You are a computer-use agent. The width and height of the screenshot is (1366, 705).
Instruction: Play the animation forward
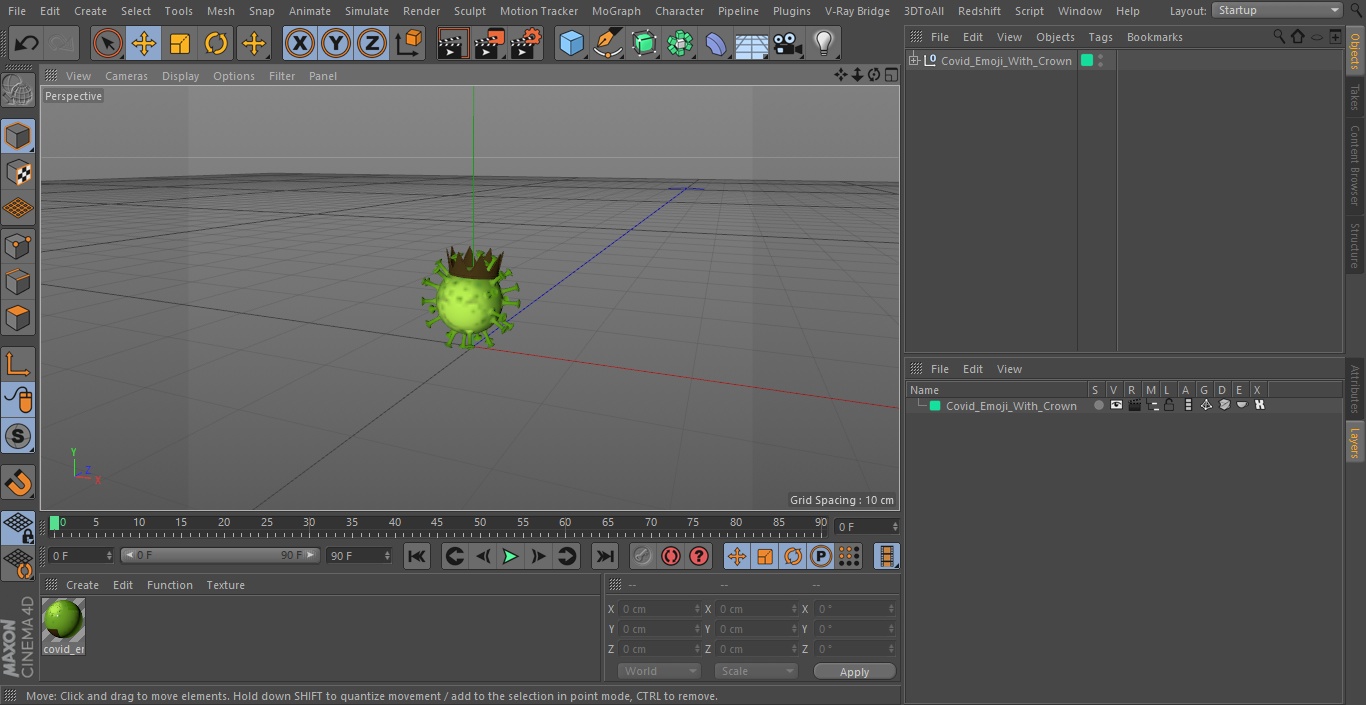pyautogui.click(x=510, y=556)
